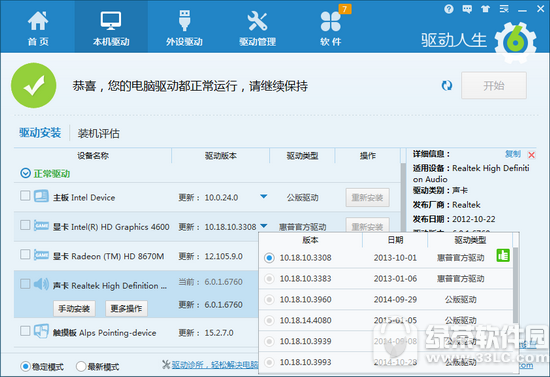Click 发布厂商 Realtek in details
Image resolution: width=550 pixels, height=377 pixels.
447,205
